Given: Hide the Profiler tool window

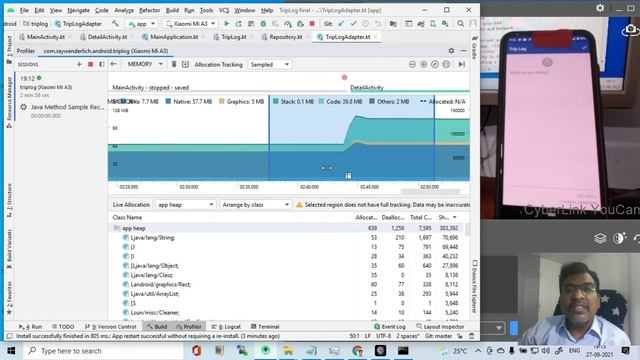Looking at the screenshot, I should (463, 51).
